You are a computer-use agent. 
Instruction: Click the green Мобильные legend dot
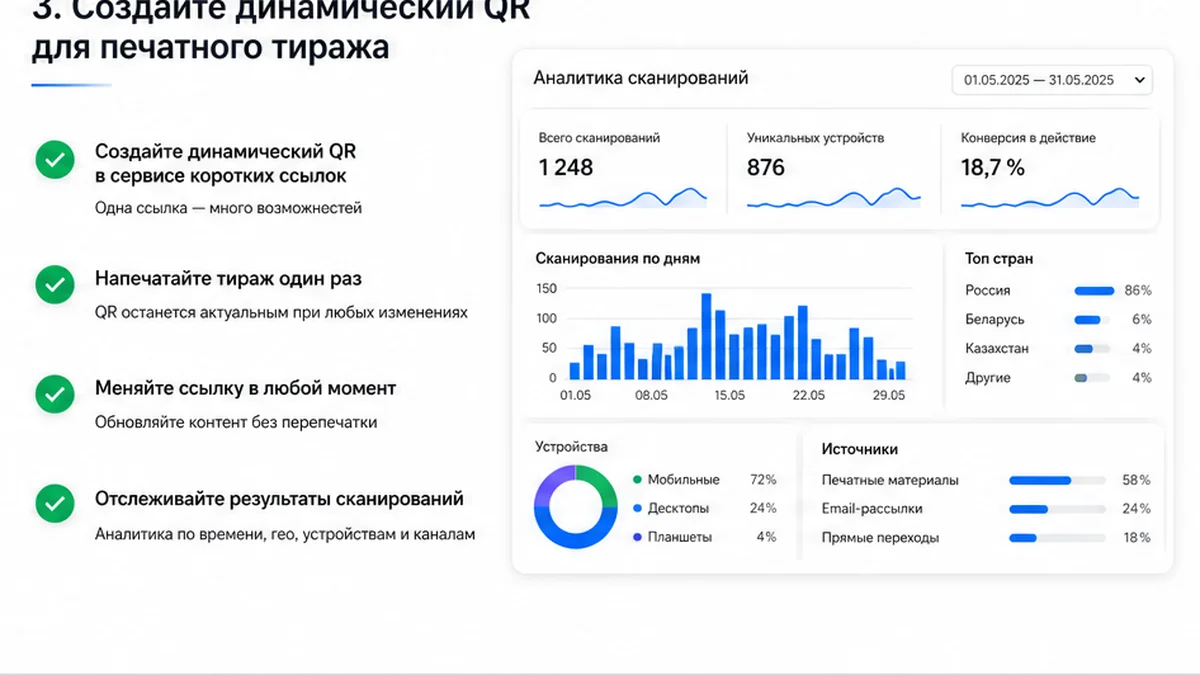637,480
